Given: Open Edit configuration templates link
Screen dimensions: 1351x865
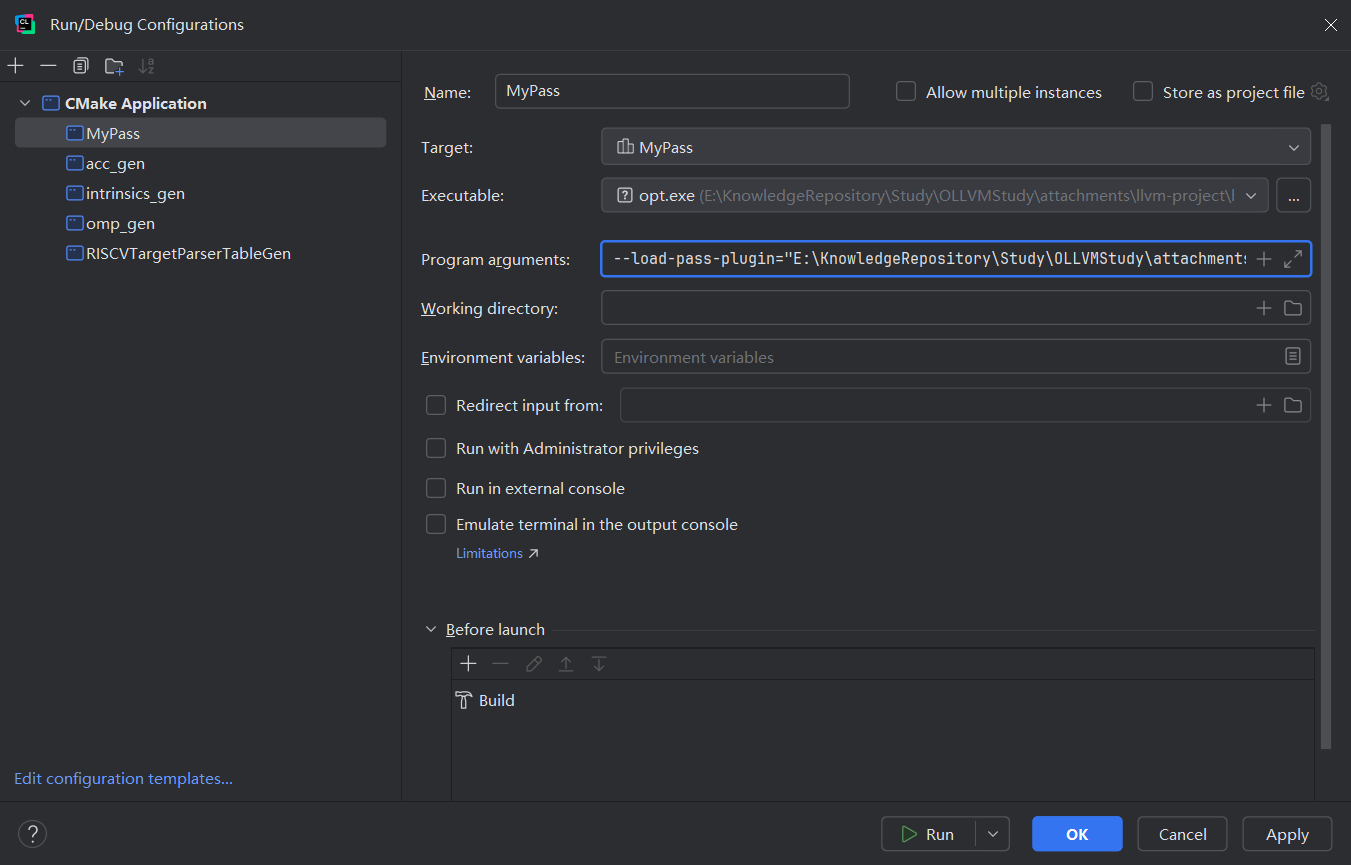Looking at the screenshot, I should [123, 778].
